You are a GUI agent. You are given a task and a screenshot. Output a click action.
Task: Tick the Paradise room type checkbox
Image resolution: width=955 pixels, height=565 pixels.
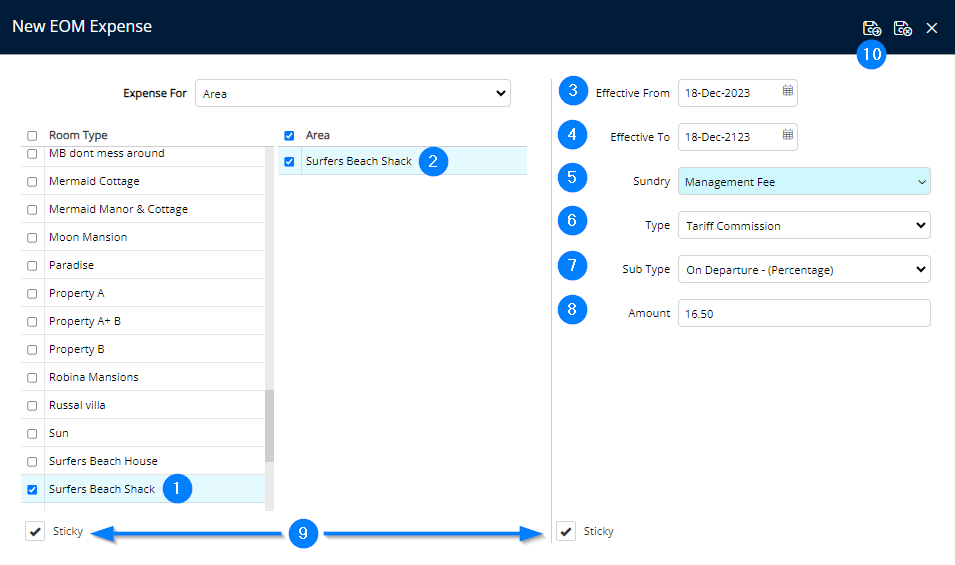click(x=33, y=265)
